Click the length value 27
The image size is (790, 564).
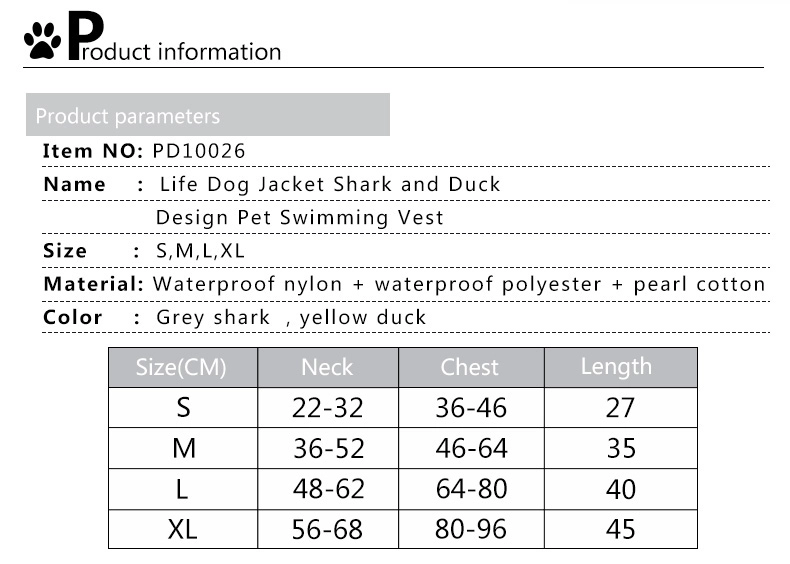[620, 408]
